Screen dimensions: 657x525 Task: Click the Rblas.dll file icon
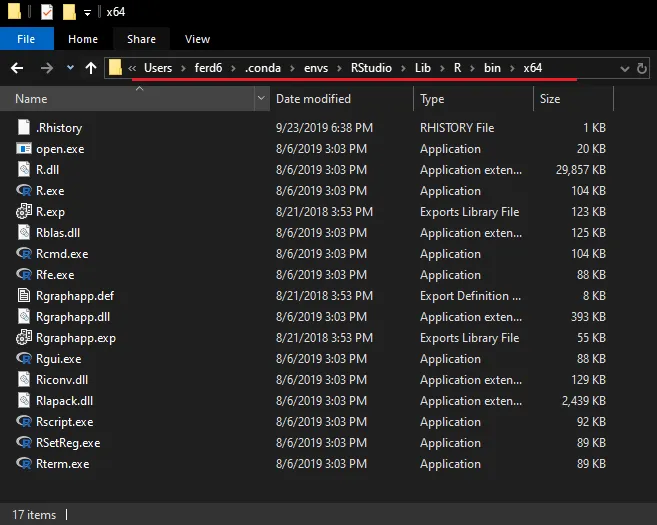point(25,233)
